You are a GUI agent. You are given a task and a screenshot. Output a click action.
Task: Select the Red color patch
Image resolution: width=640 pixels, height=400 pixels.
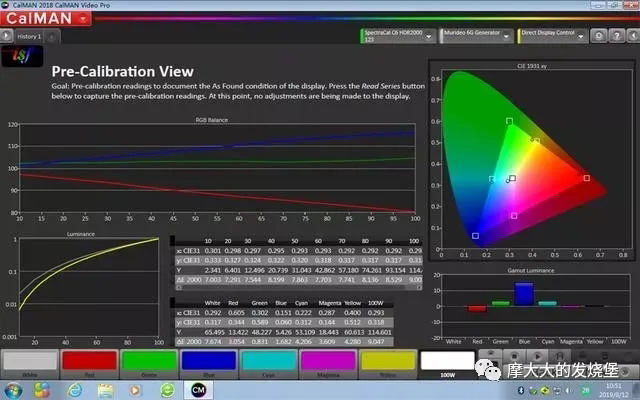click(x=88, y=361)
